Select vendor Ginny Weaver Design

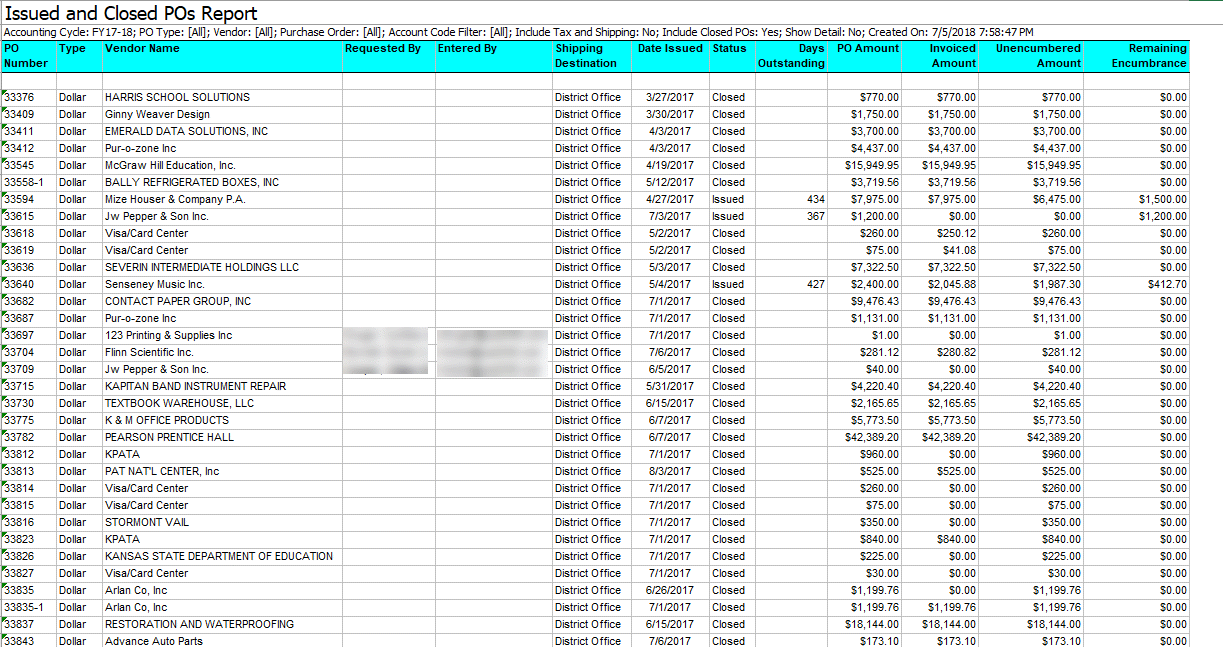coord(157,115)
